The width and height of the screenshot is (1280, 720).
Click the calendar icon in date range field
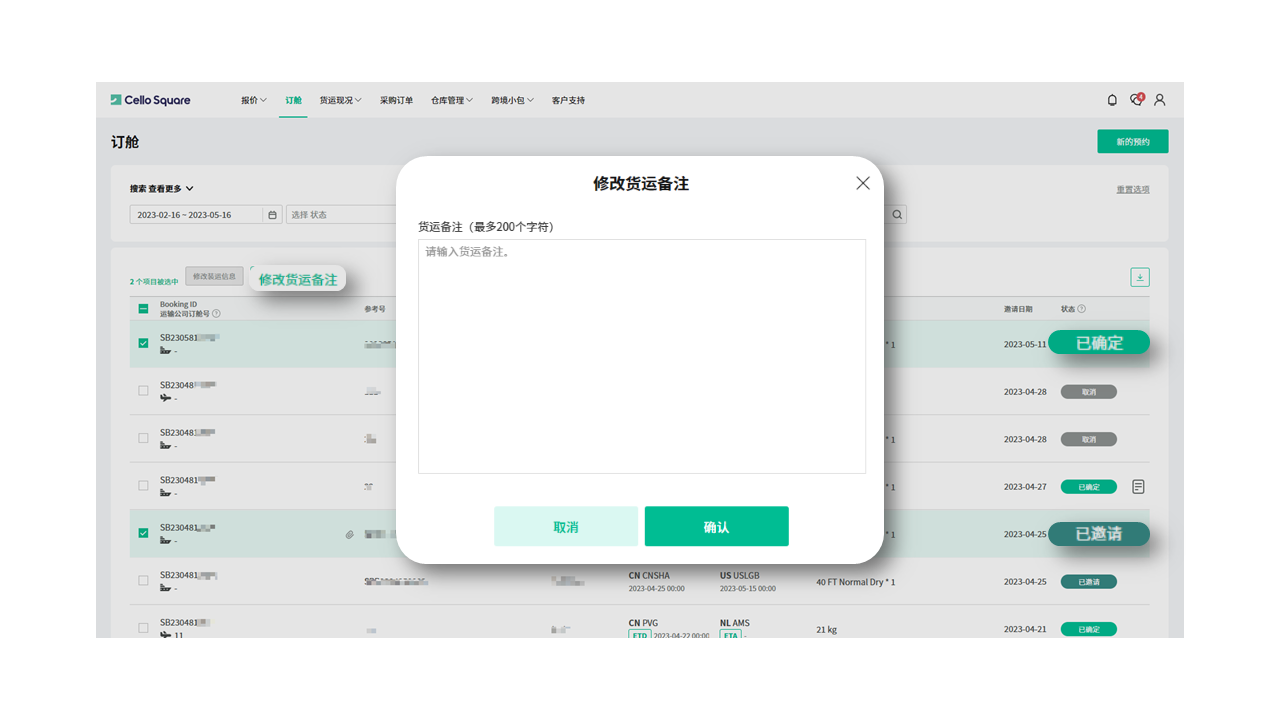point(272,215)
